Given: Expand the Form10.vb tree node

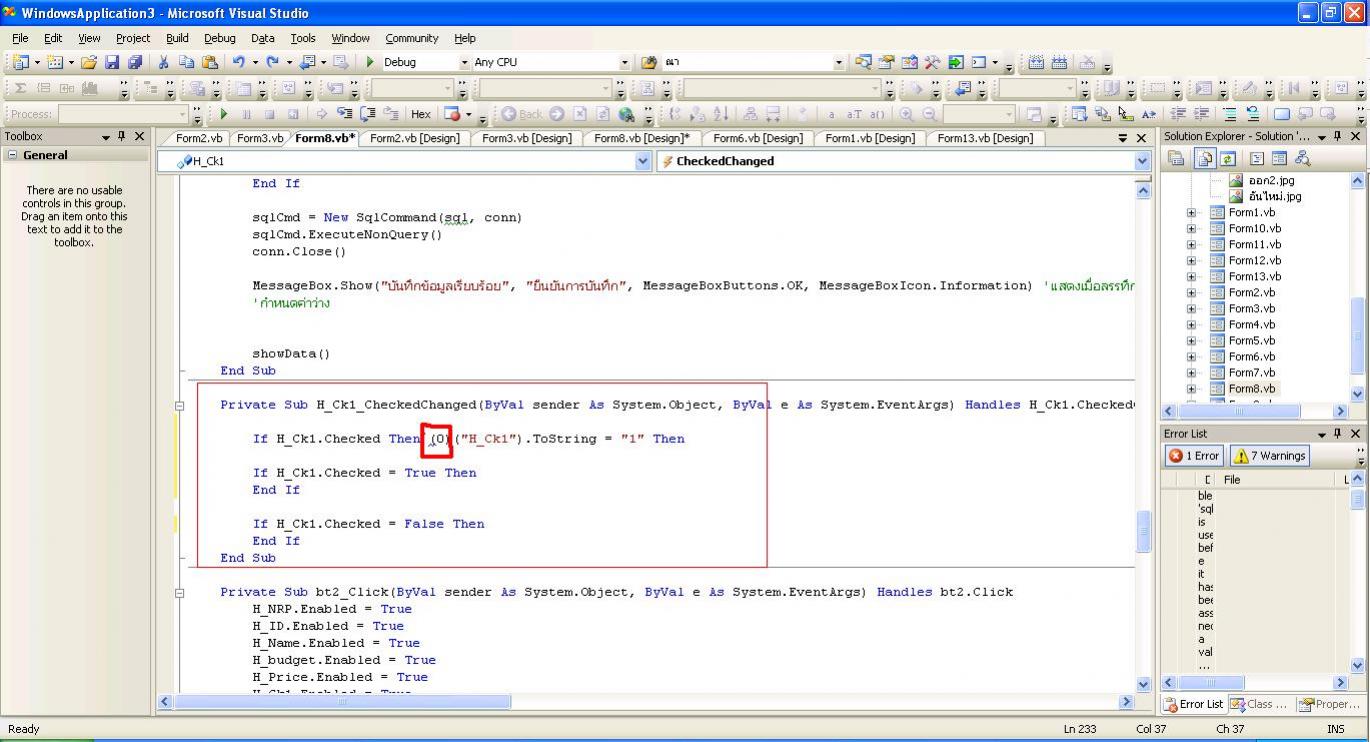Looking at the screenshot, I should (1191, 229).
